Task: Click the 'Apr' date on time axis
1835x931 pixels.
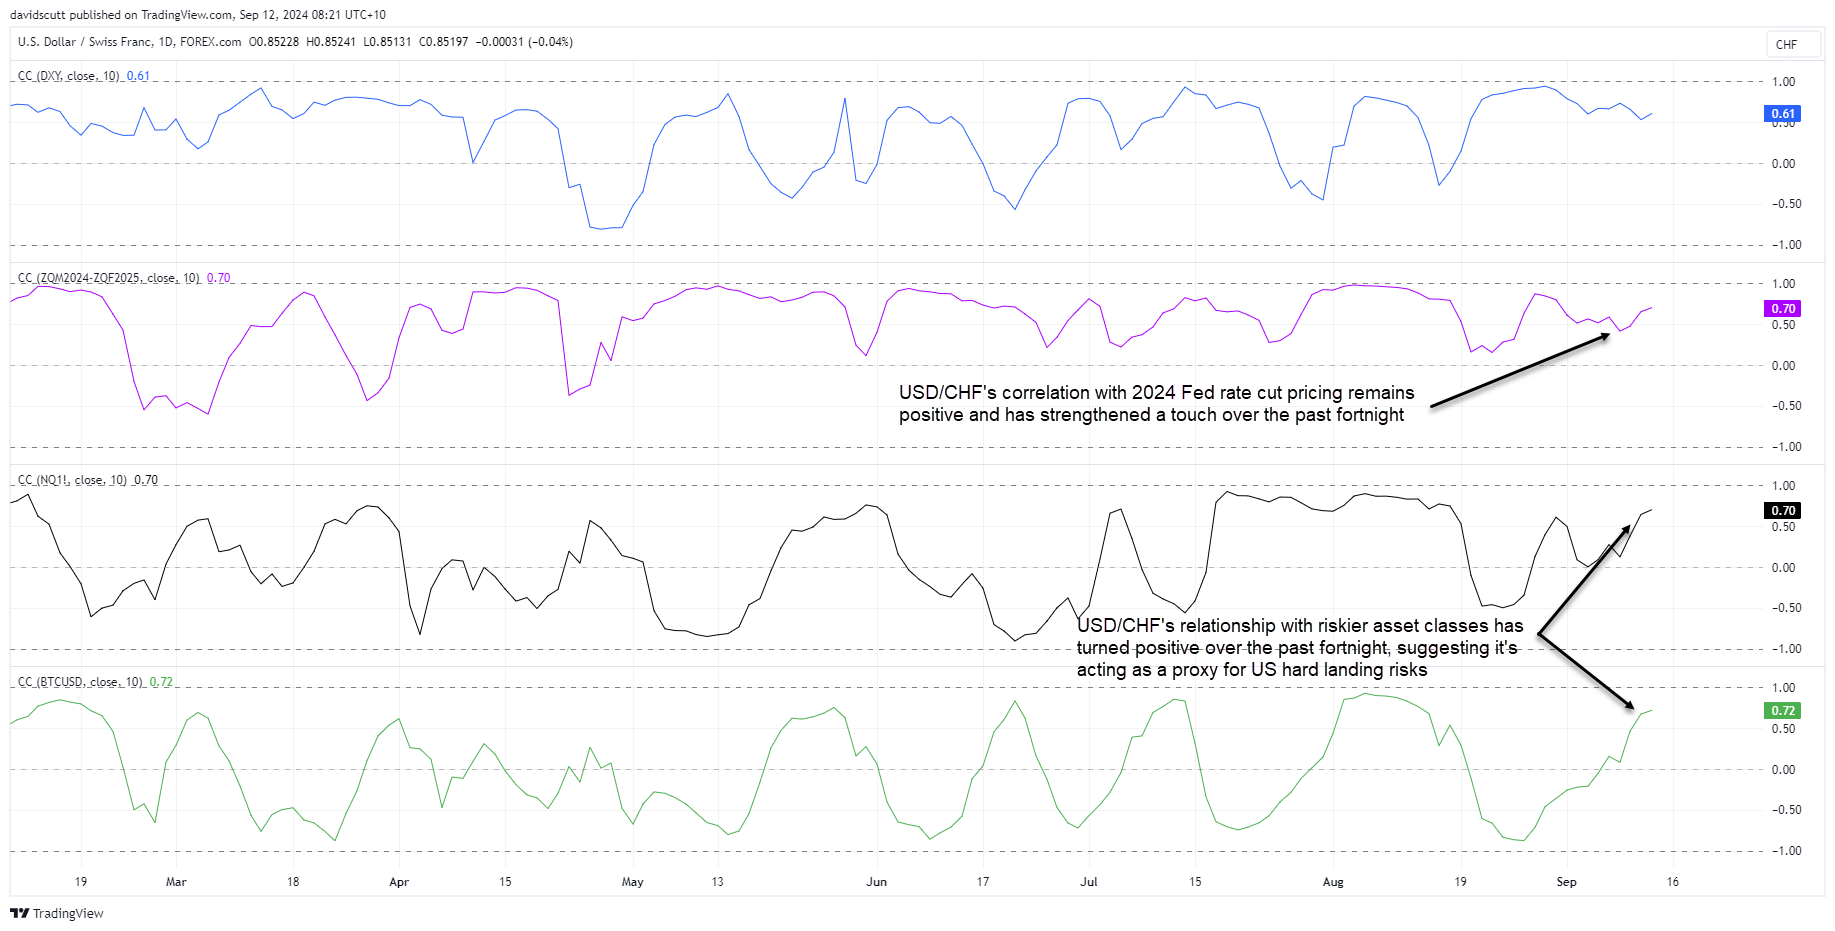Action: tap(399, 882)
